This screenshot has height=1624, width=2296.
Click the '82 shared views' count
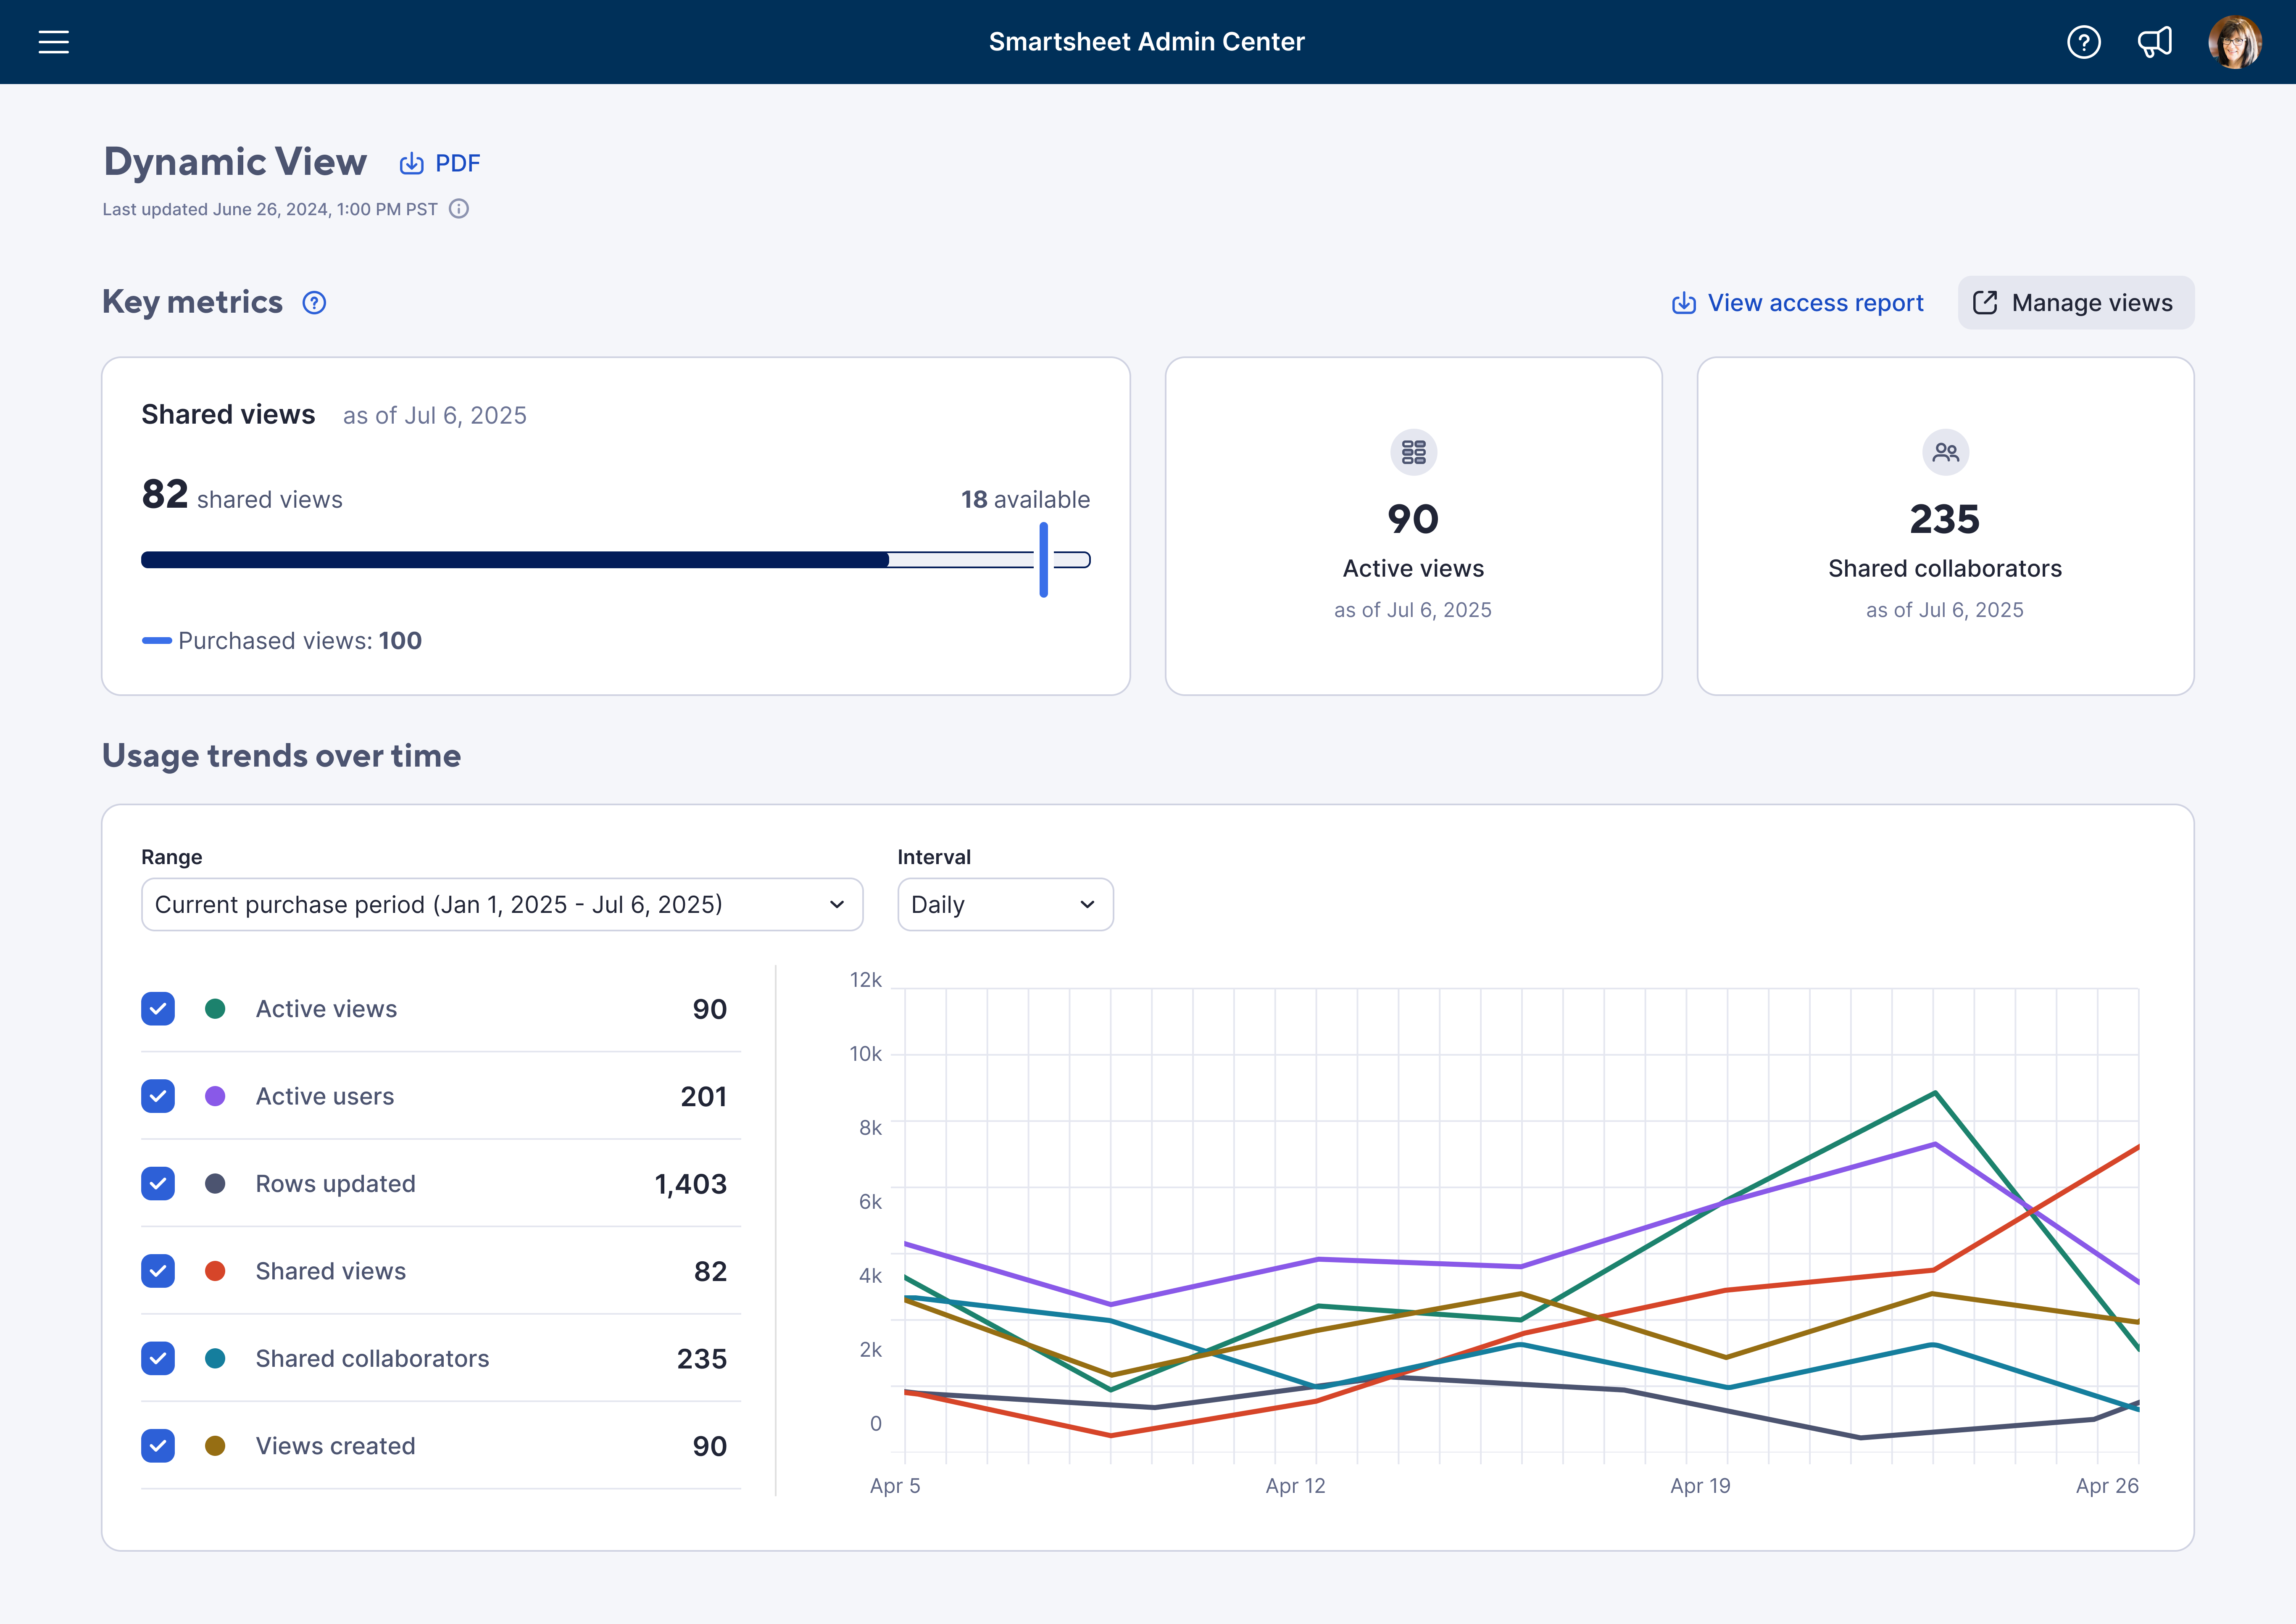[242, 495]
